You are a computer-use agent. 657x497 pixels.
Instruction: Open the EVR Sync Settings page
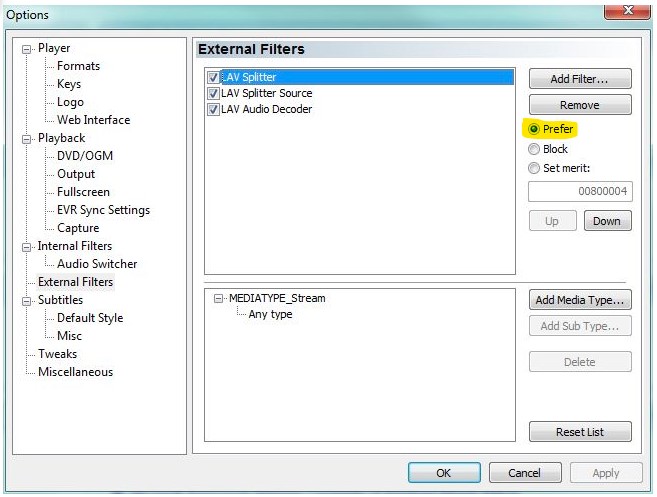tap(103, 210)
